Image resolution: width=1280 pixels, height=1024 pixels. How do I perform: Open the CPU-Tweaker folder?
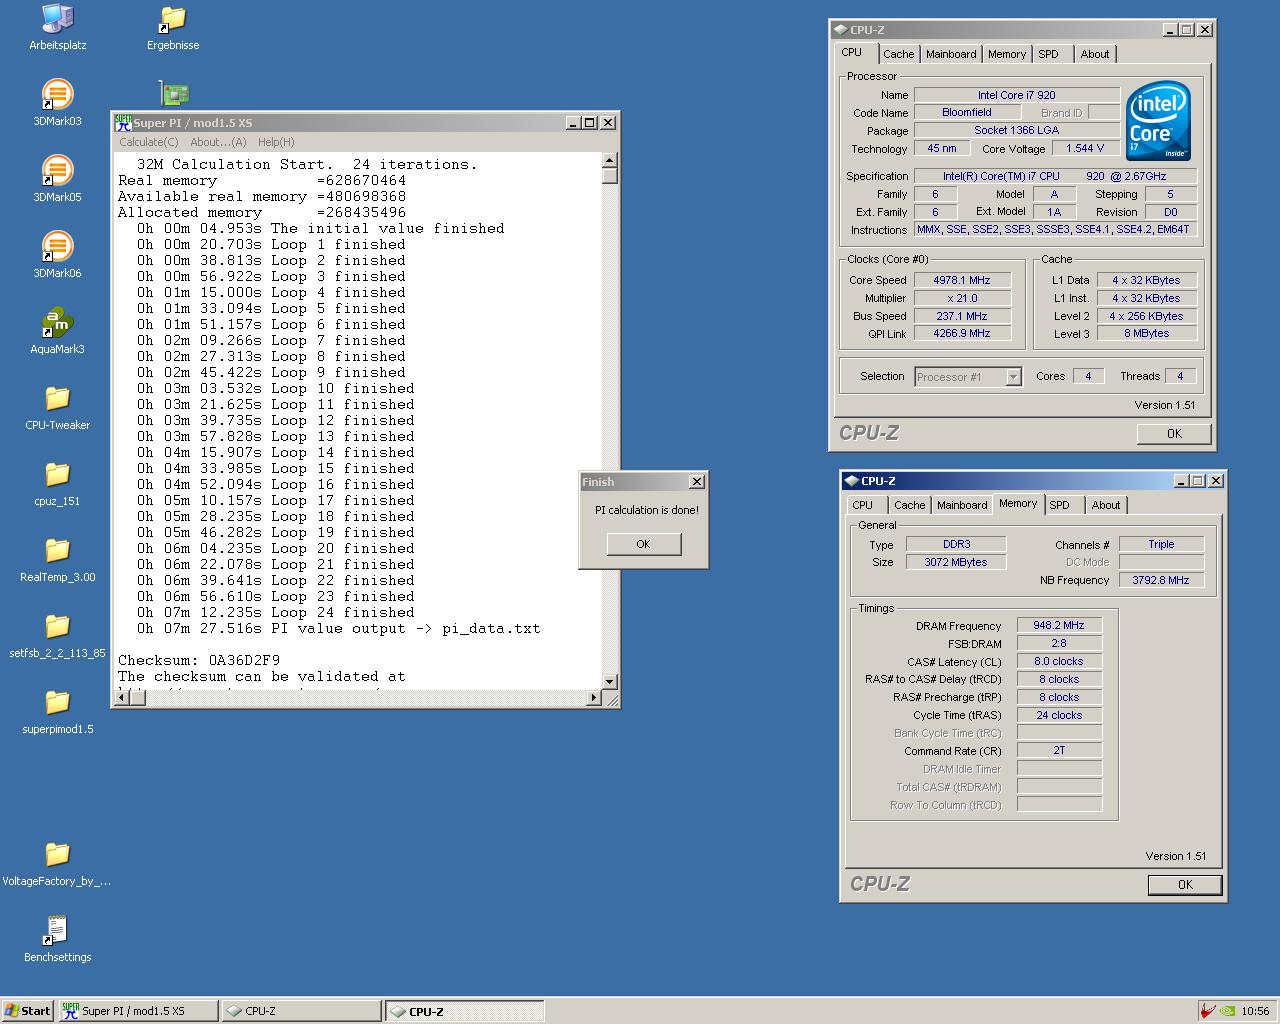pyautogui.click(x=58, y=407)
